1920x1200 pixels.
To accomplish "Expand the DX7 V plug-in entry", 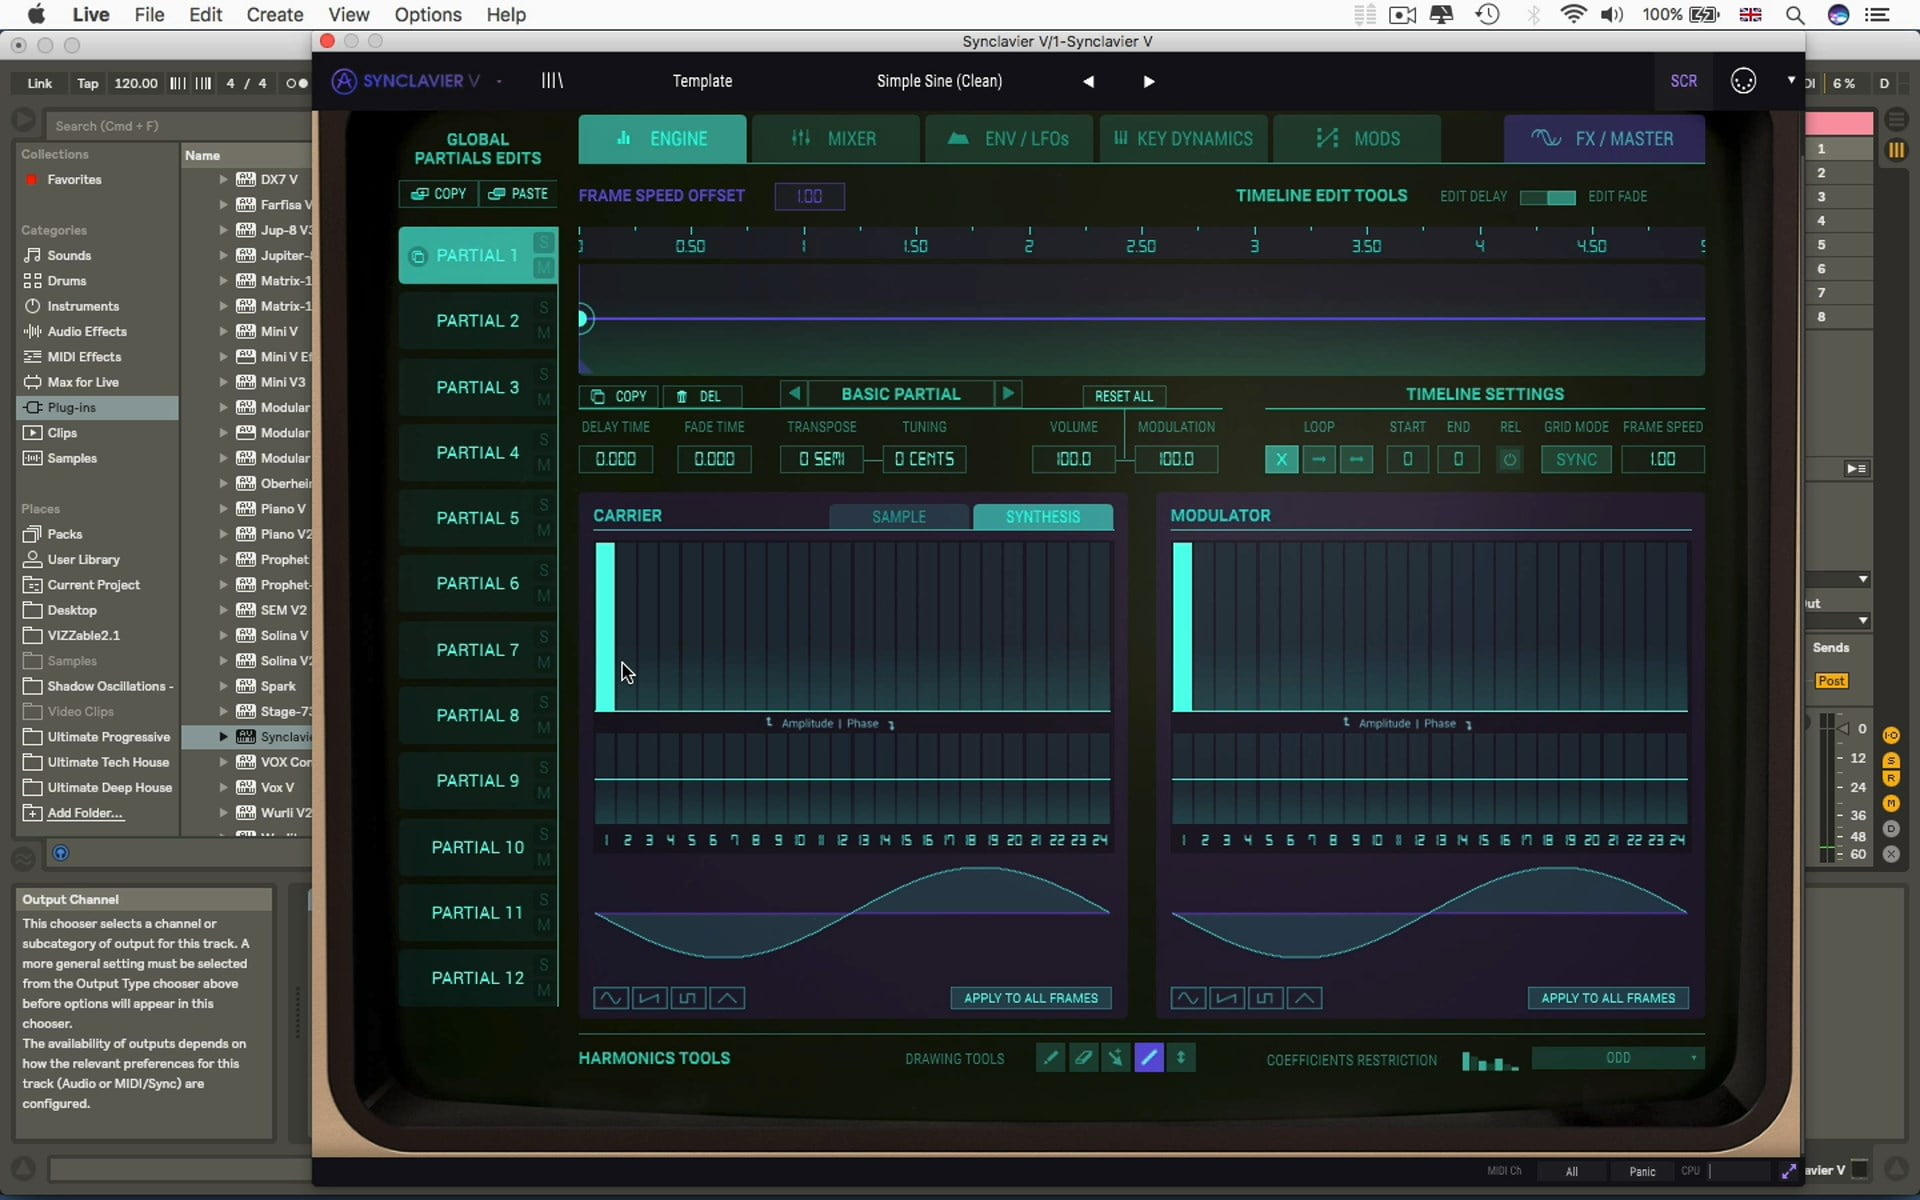I will [223, 180].
